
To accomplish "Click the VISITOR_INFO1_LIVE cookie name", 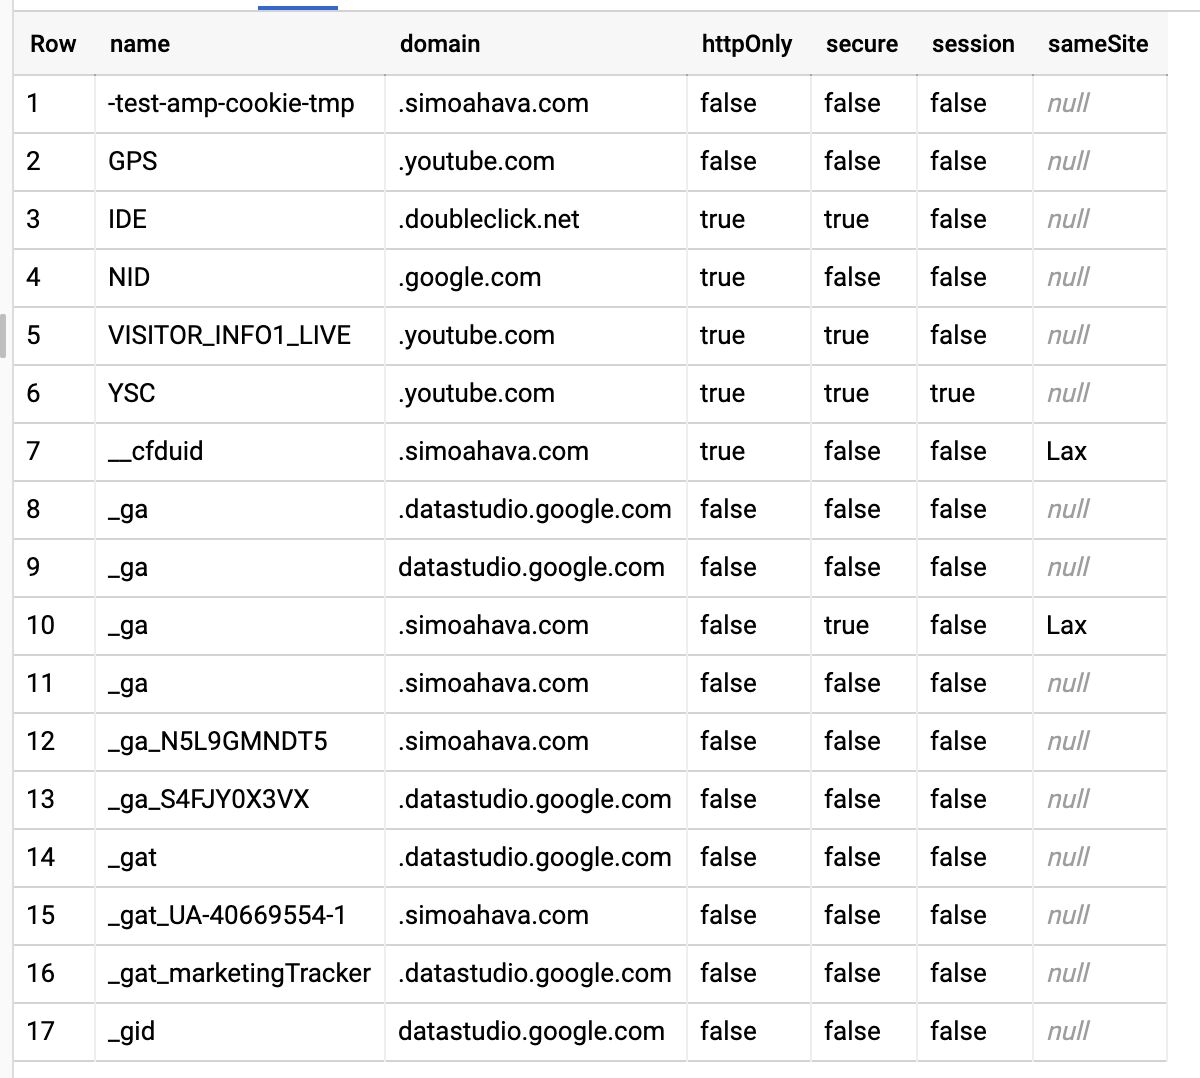I will (x=230, y=335).
